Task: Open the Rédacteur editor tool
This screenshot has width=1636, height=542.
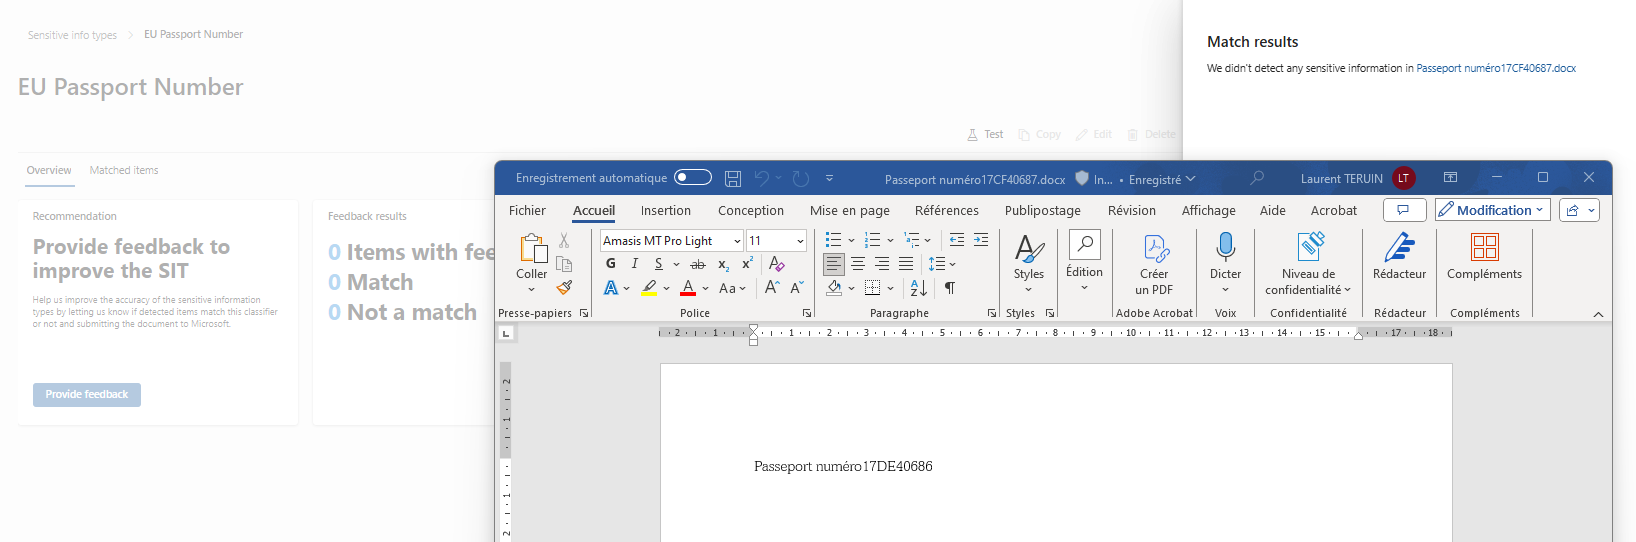Action: [x=1399, y=248]
